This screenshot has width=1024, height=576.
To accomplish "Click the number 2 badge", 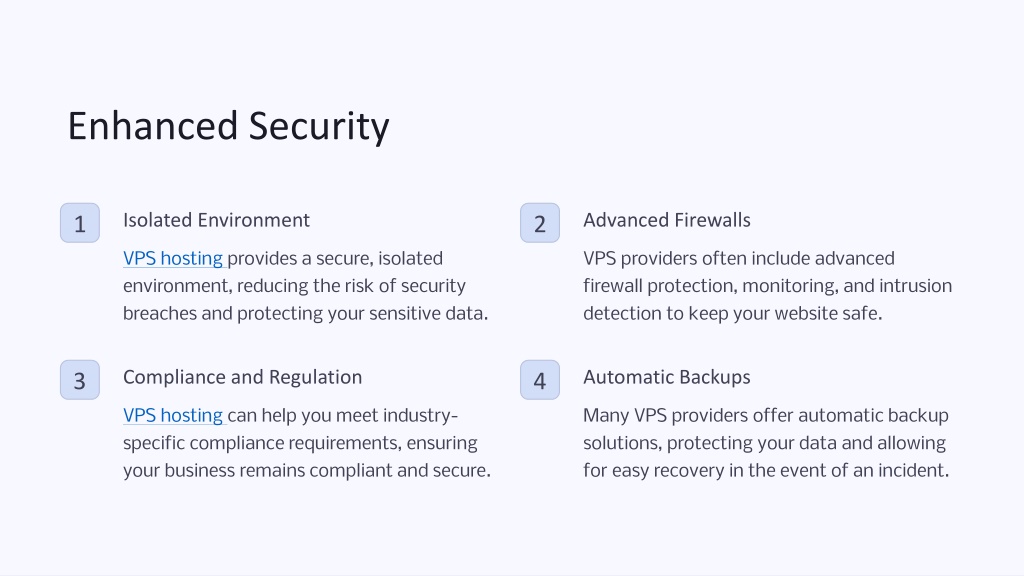I will point(539,223).
